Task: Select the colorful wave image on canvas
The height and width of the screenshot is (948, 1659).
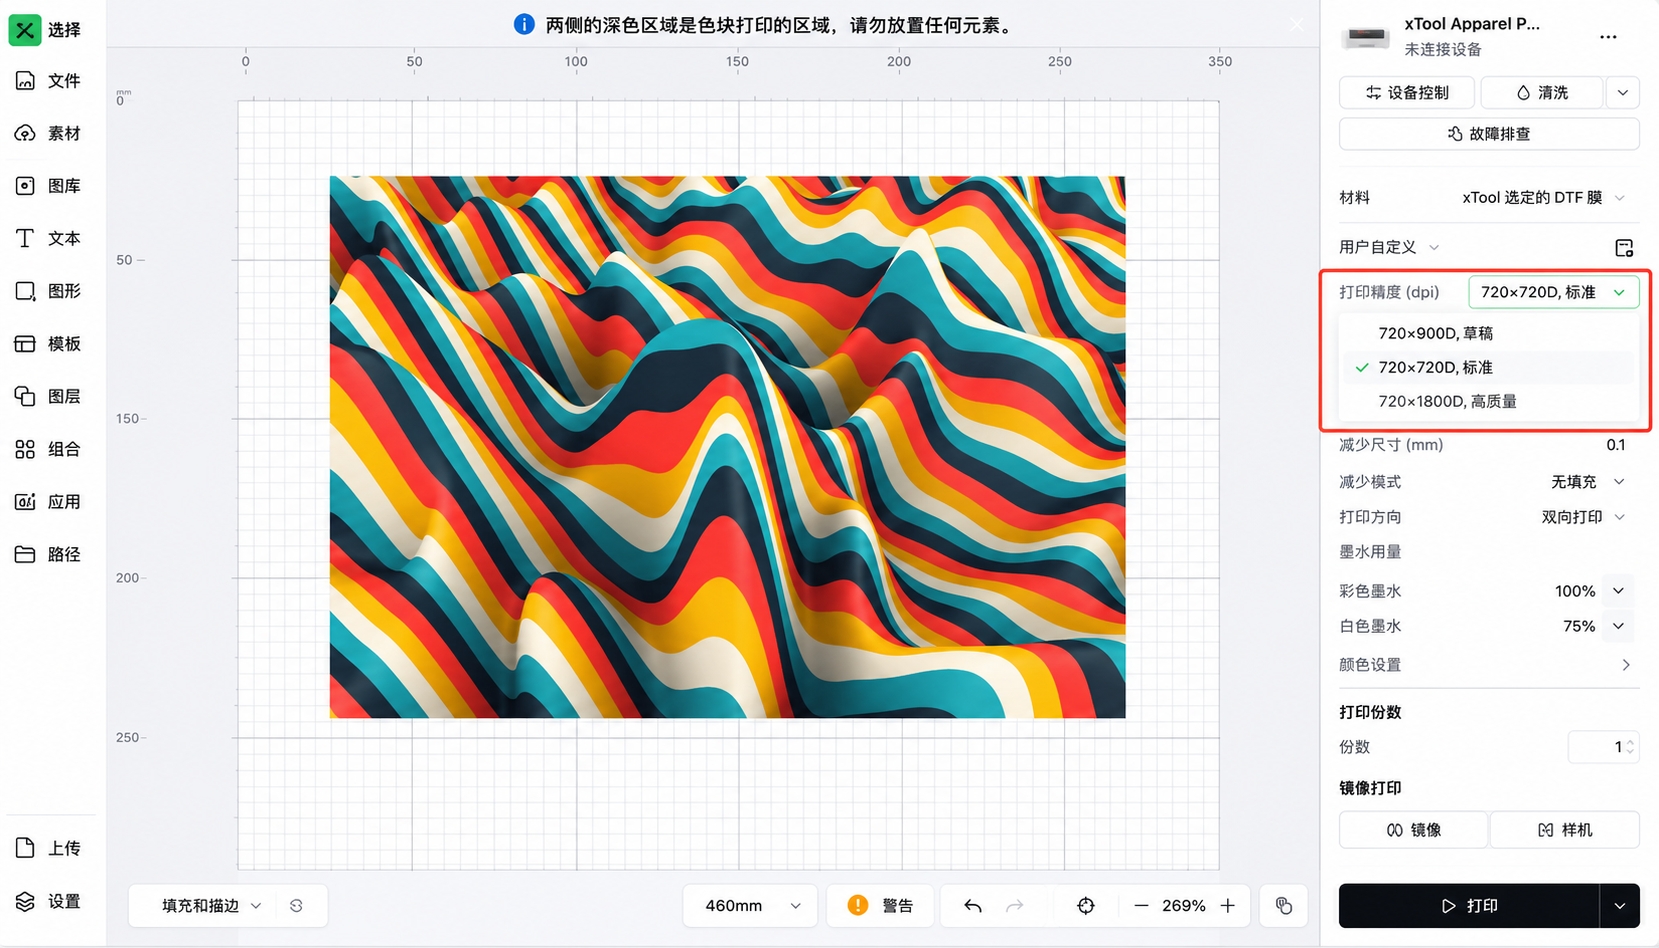Action: [x=727, y=447]
